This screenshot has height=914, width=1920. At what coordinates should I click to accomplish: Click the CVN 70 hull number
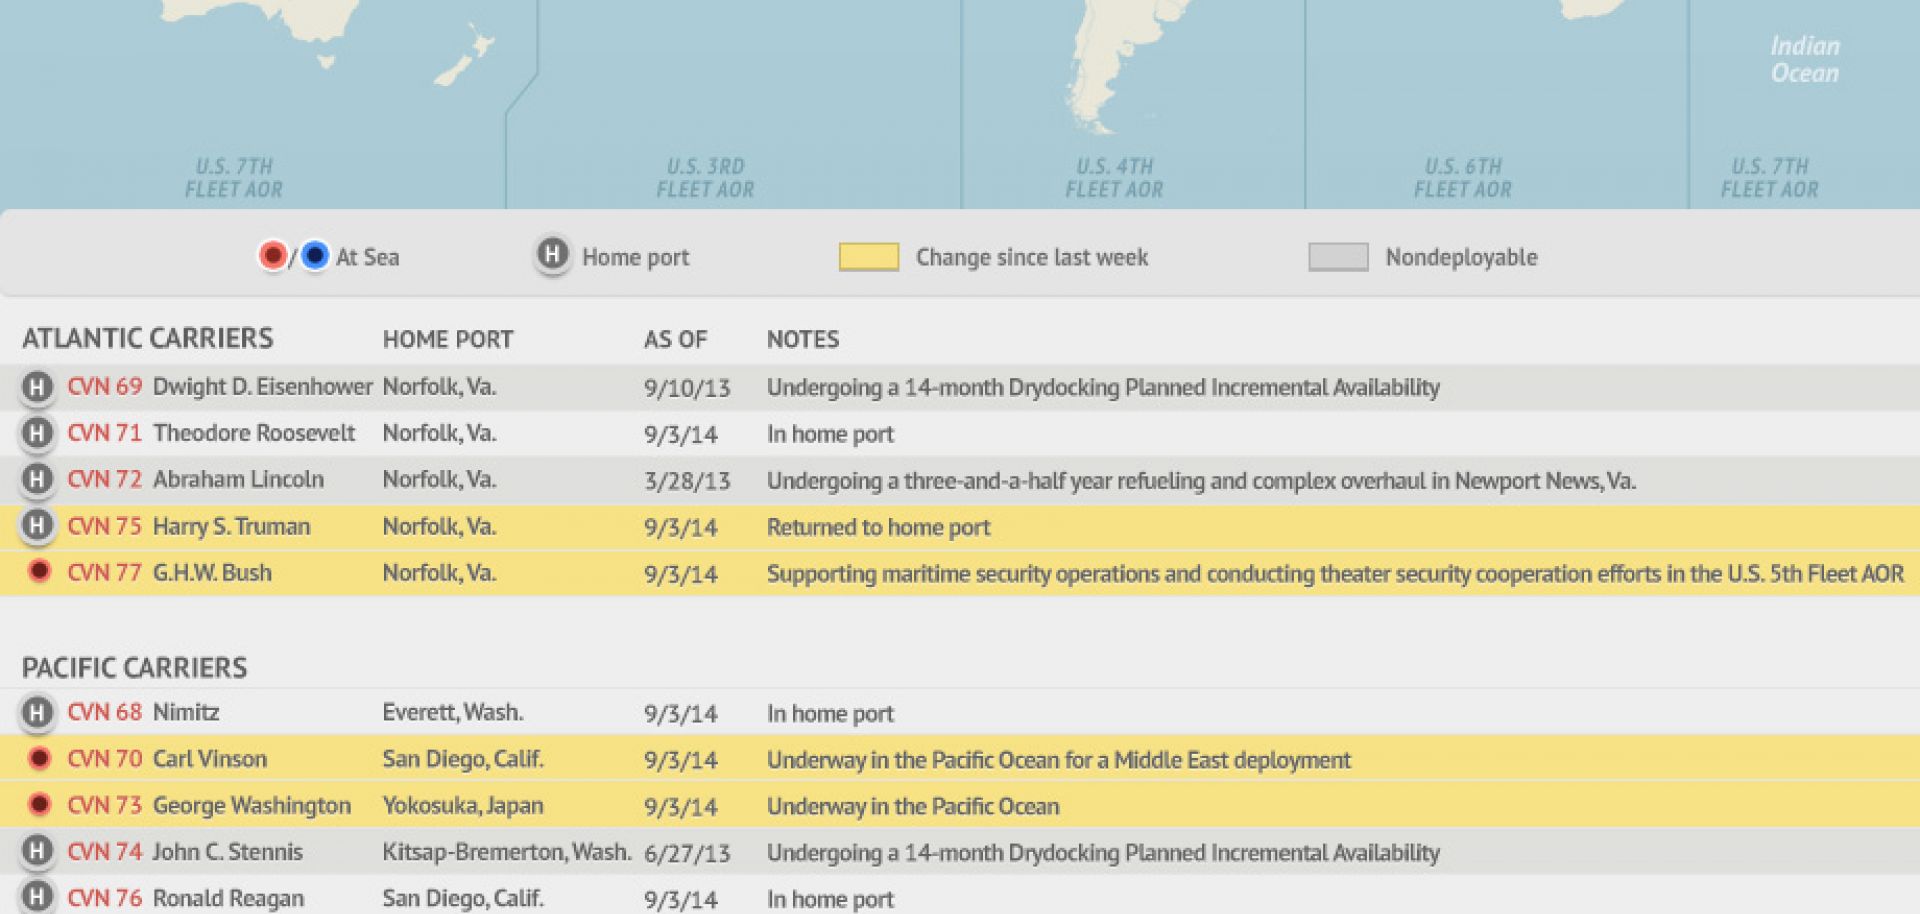(105, 758)
